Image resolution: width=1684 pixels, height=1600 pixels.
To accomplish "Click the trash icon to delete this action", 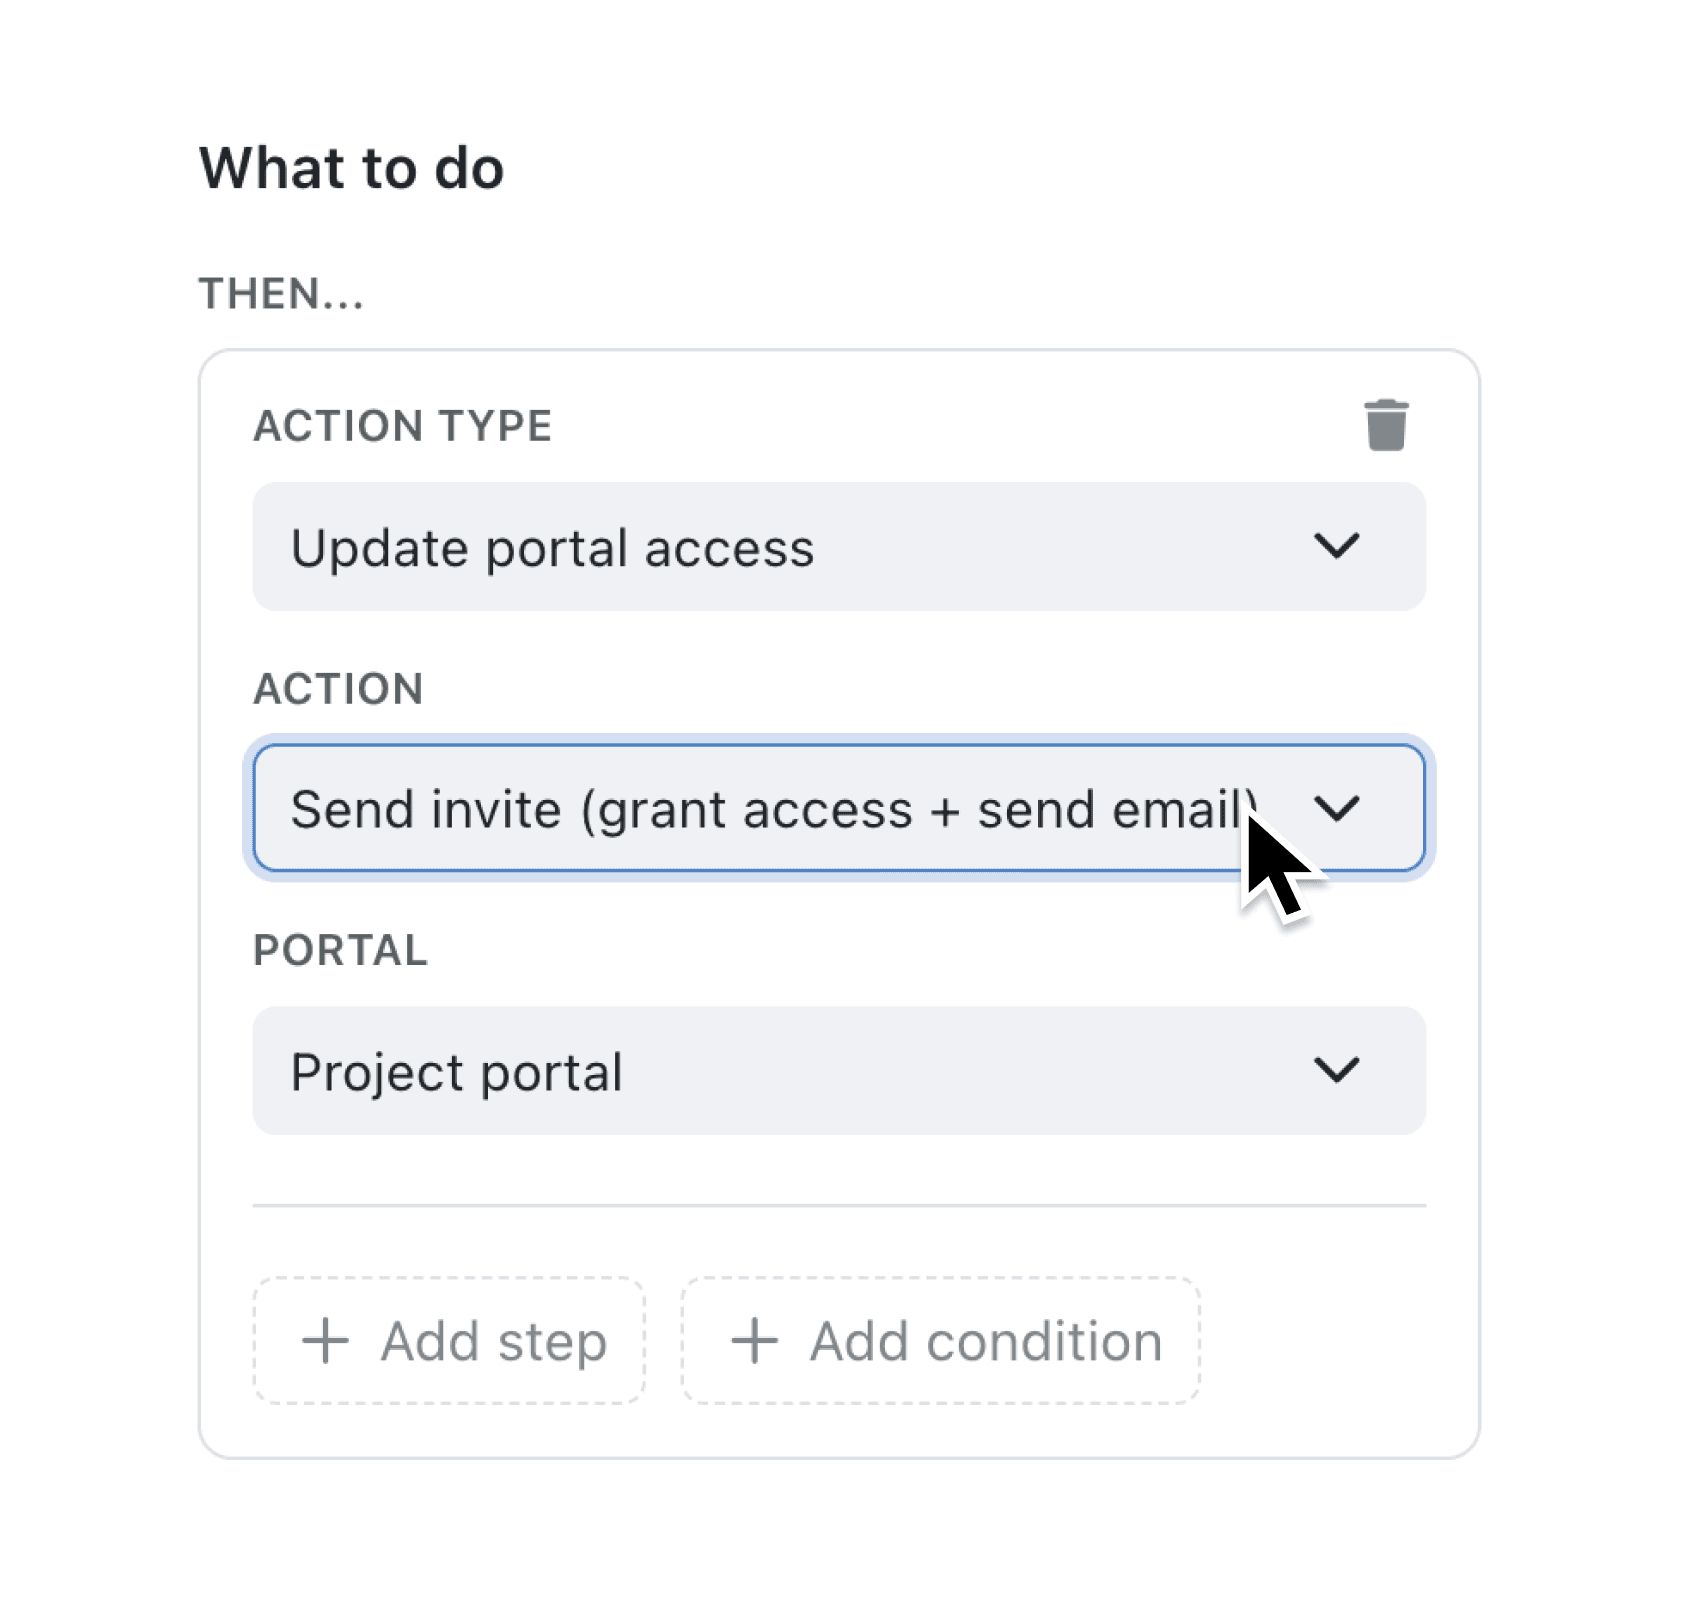I will (1388, 424).
